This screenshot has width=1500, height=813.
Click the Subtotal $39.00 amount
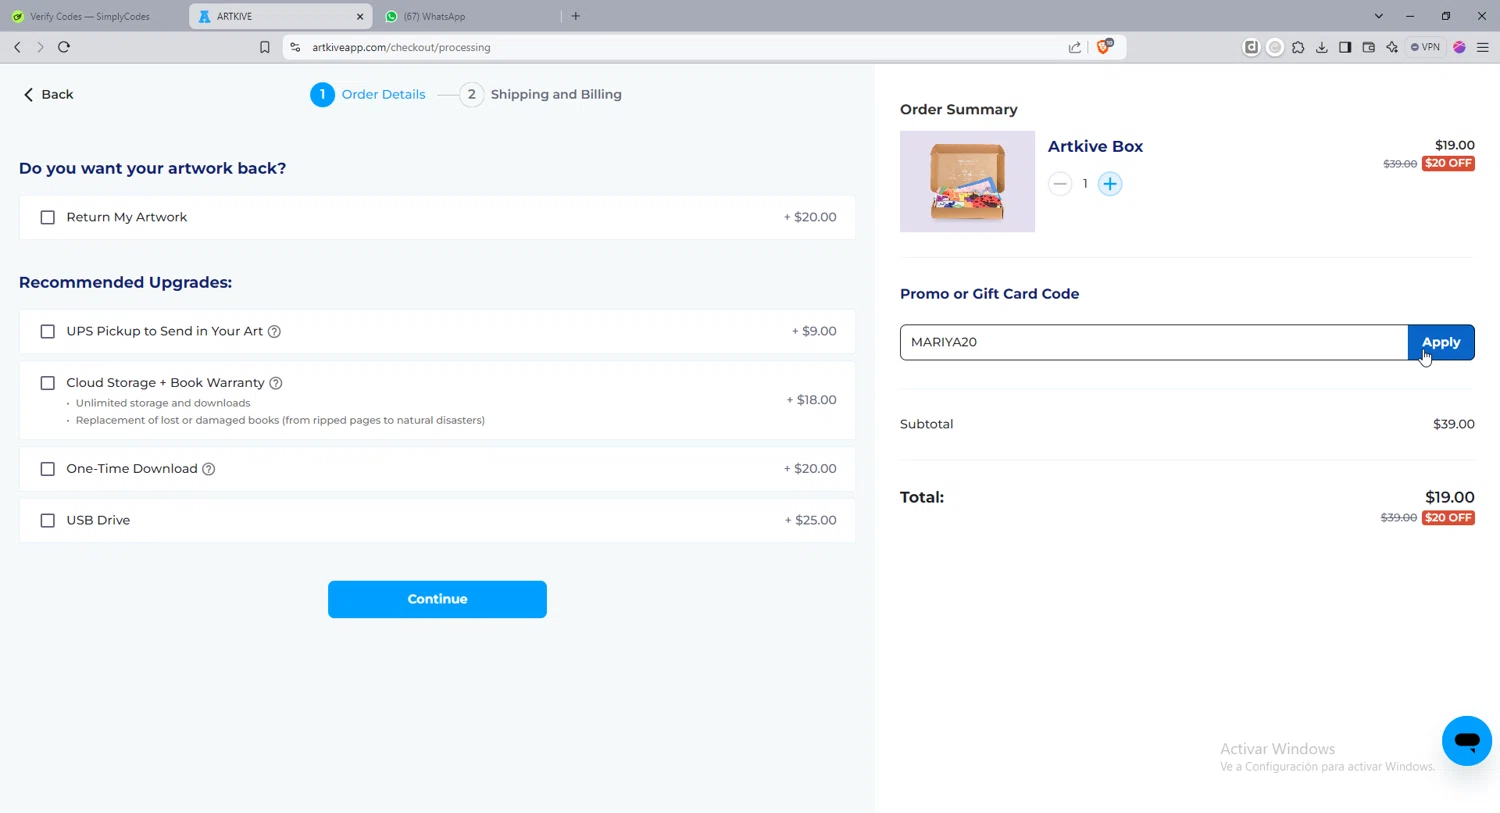[1453, 424]
